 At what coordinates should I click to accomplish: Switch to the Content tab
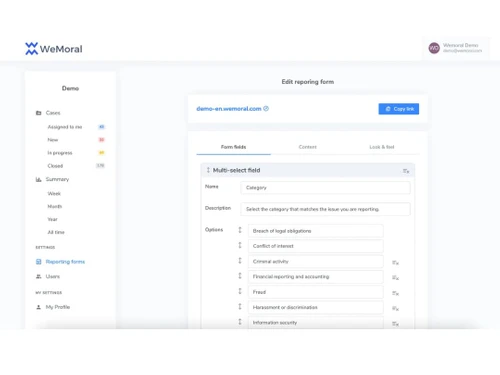pyautogui.click(x=308, y=147)
